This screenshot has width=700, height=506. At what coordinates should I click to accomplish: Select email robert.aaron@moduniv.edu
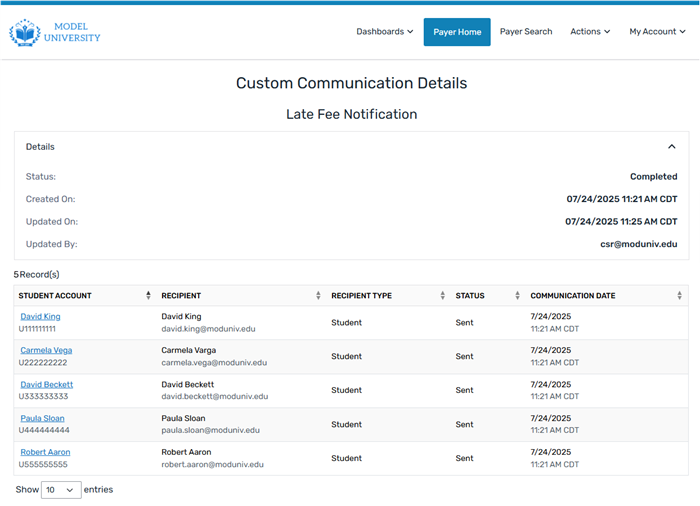212,464
